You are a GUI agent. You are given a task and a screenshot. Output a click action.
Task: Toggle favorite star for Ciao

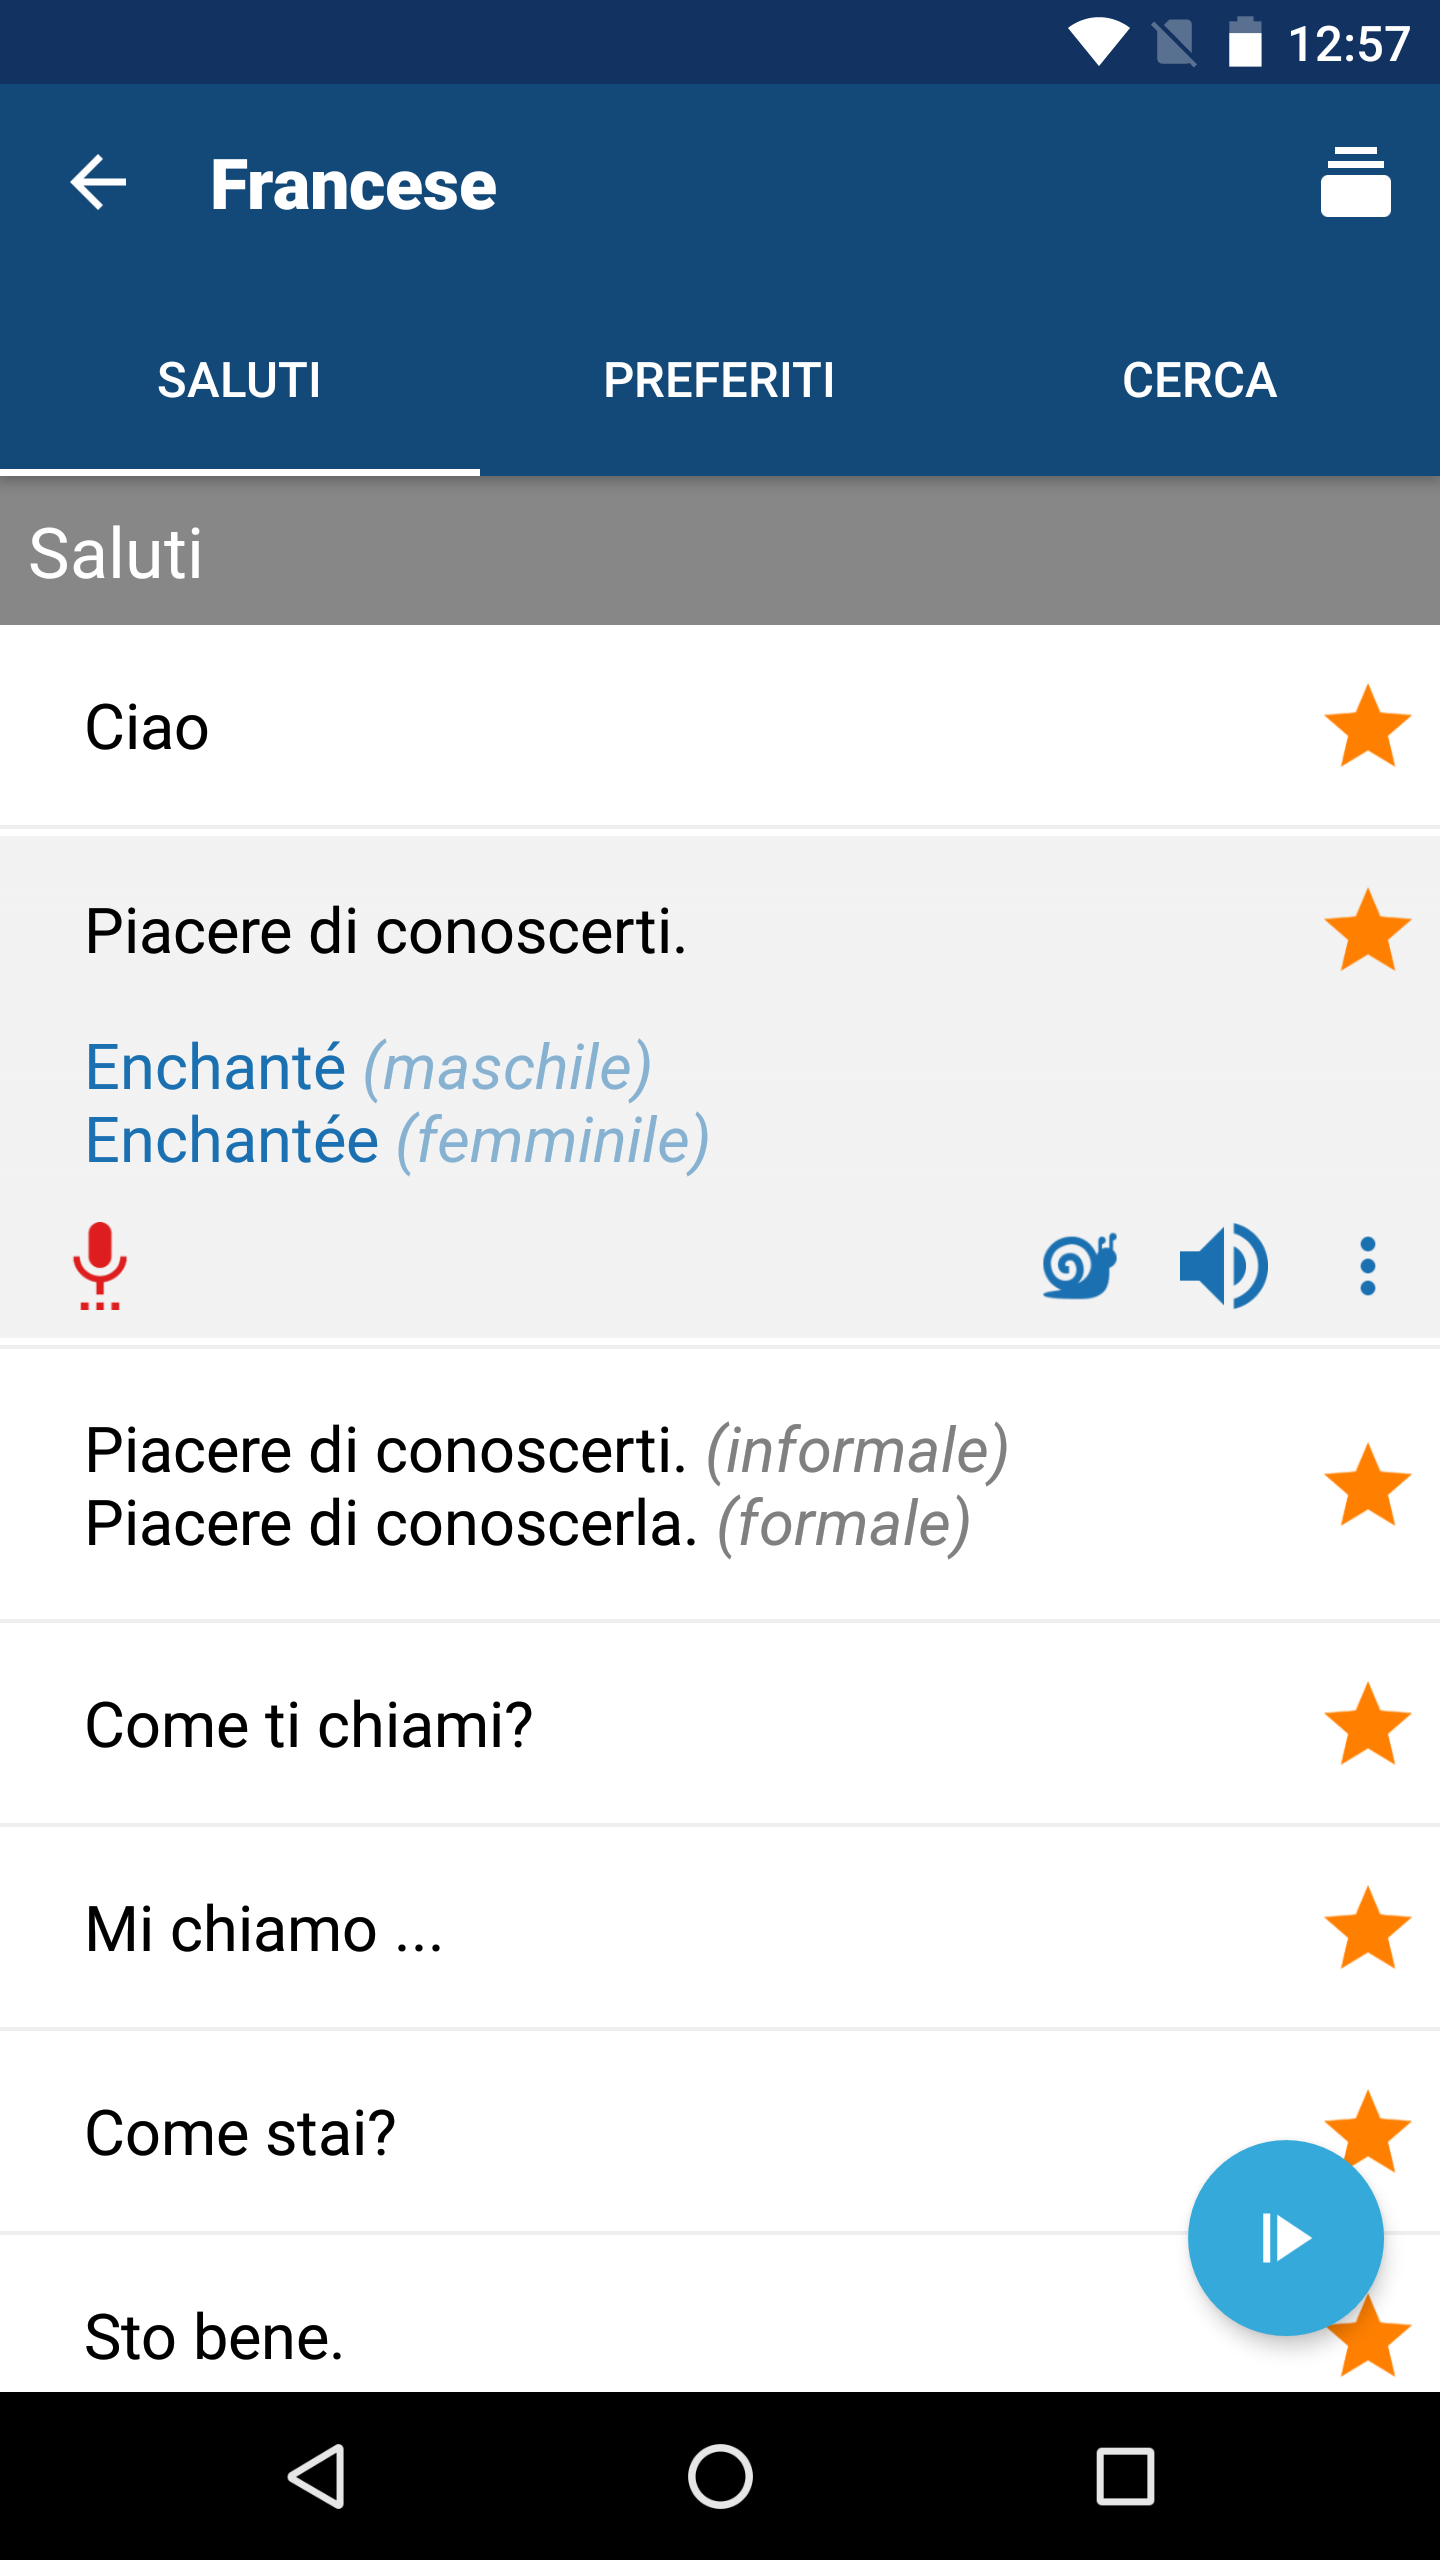(x=1367, y=726)
